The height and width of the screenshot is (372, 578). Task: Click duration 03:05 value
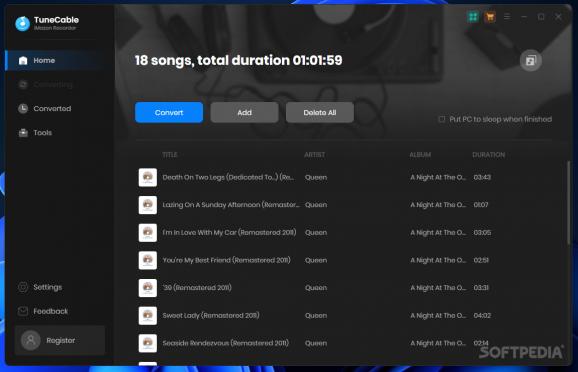[x=482, y=233]
